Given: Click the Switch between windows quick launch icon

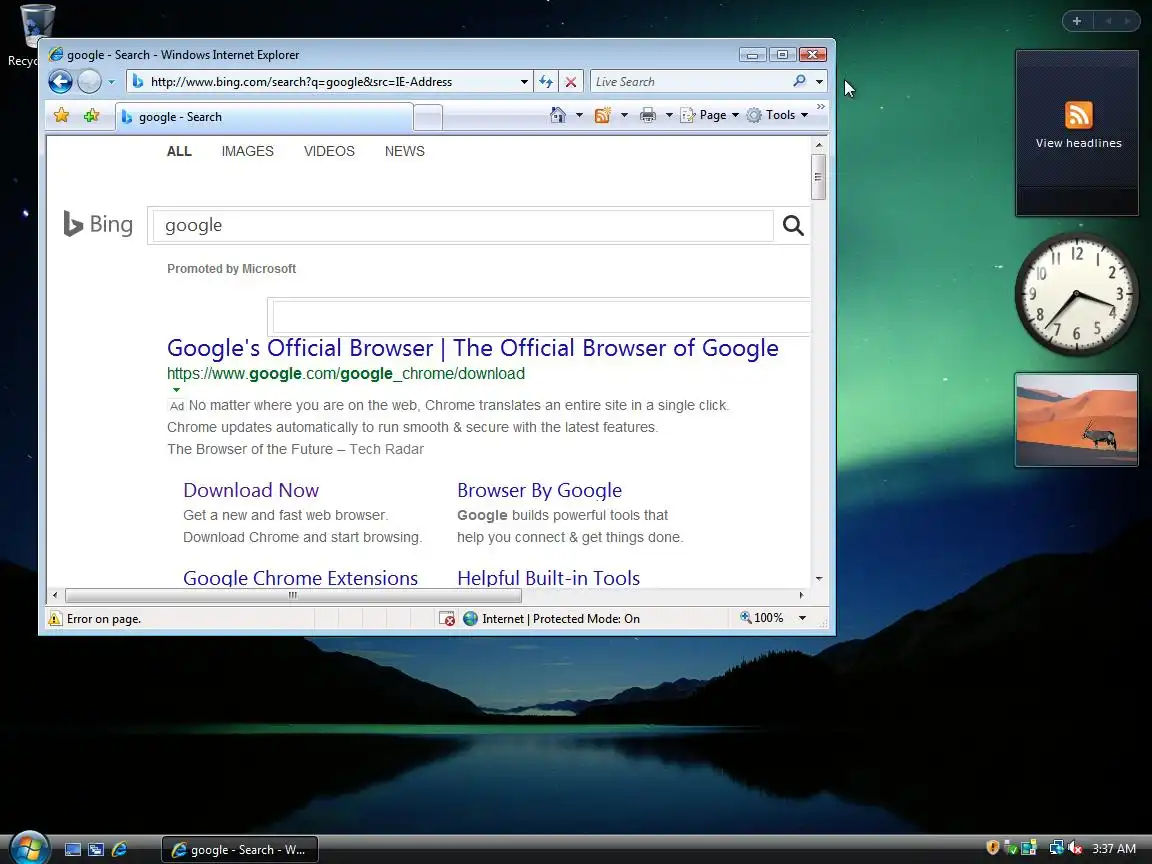Looking at the screenshot, I should coord(96,849).
